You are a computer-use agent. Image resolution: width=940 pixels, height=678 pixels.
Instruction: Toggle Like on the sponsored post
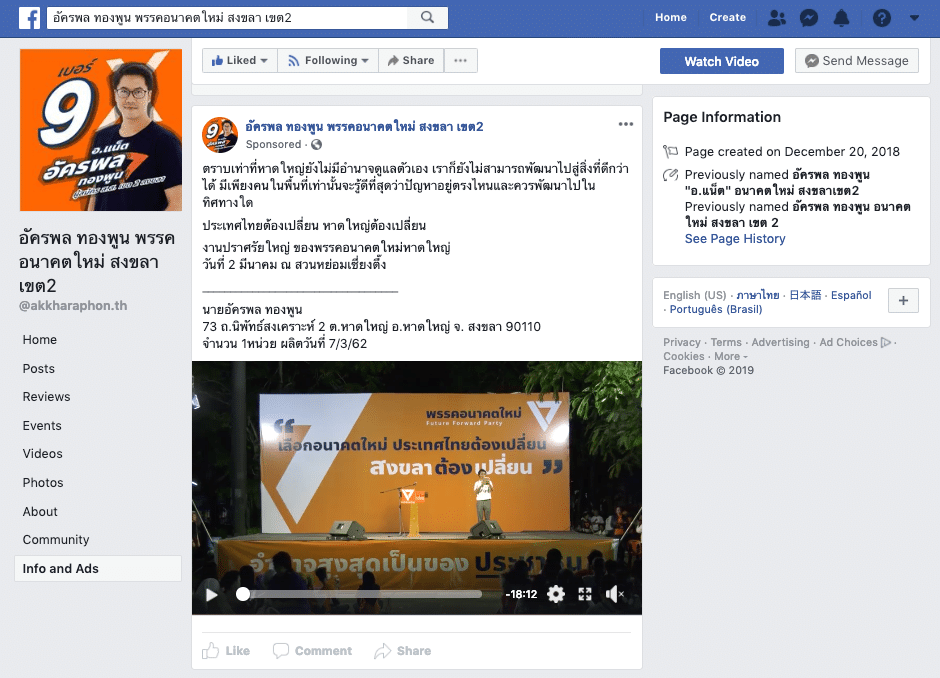coord(226,650)
